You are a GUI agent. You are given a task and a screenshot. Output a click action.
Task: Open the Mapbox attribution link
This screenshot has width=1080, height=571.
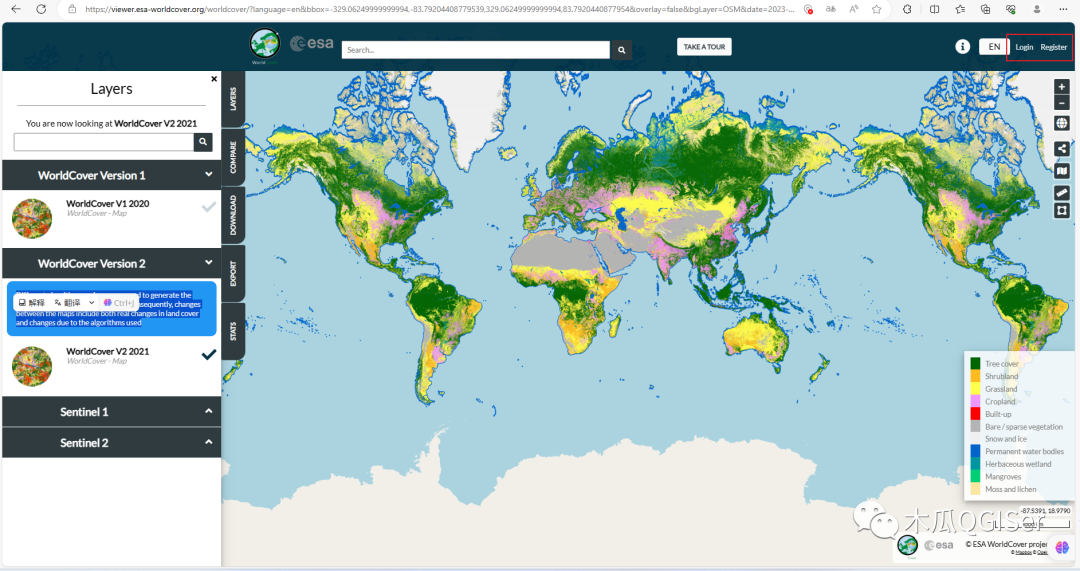pos(1023,552)
